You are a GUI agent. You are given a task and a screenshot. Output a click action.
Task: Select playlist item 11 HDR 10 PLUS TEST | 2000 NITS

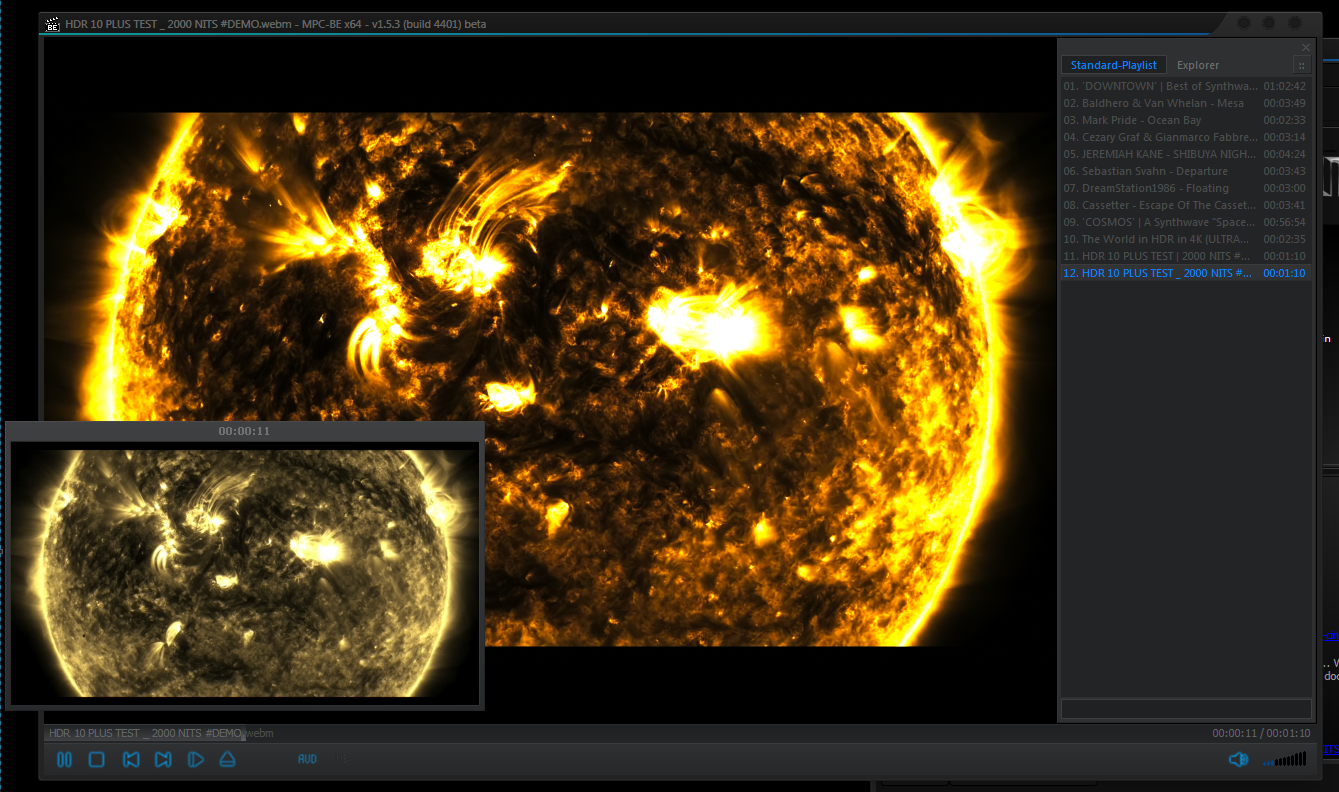[x=1185, y=256]
